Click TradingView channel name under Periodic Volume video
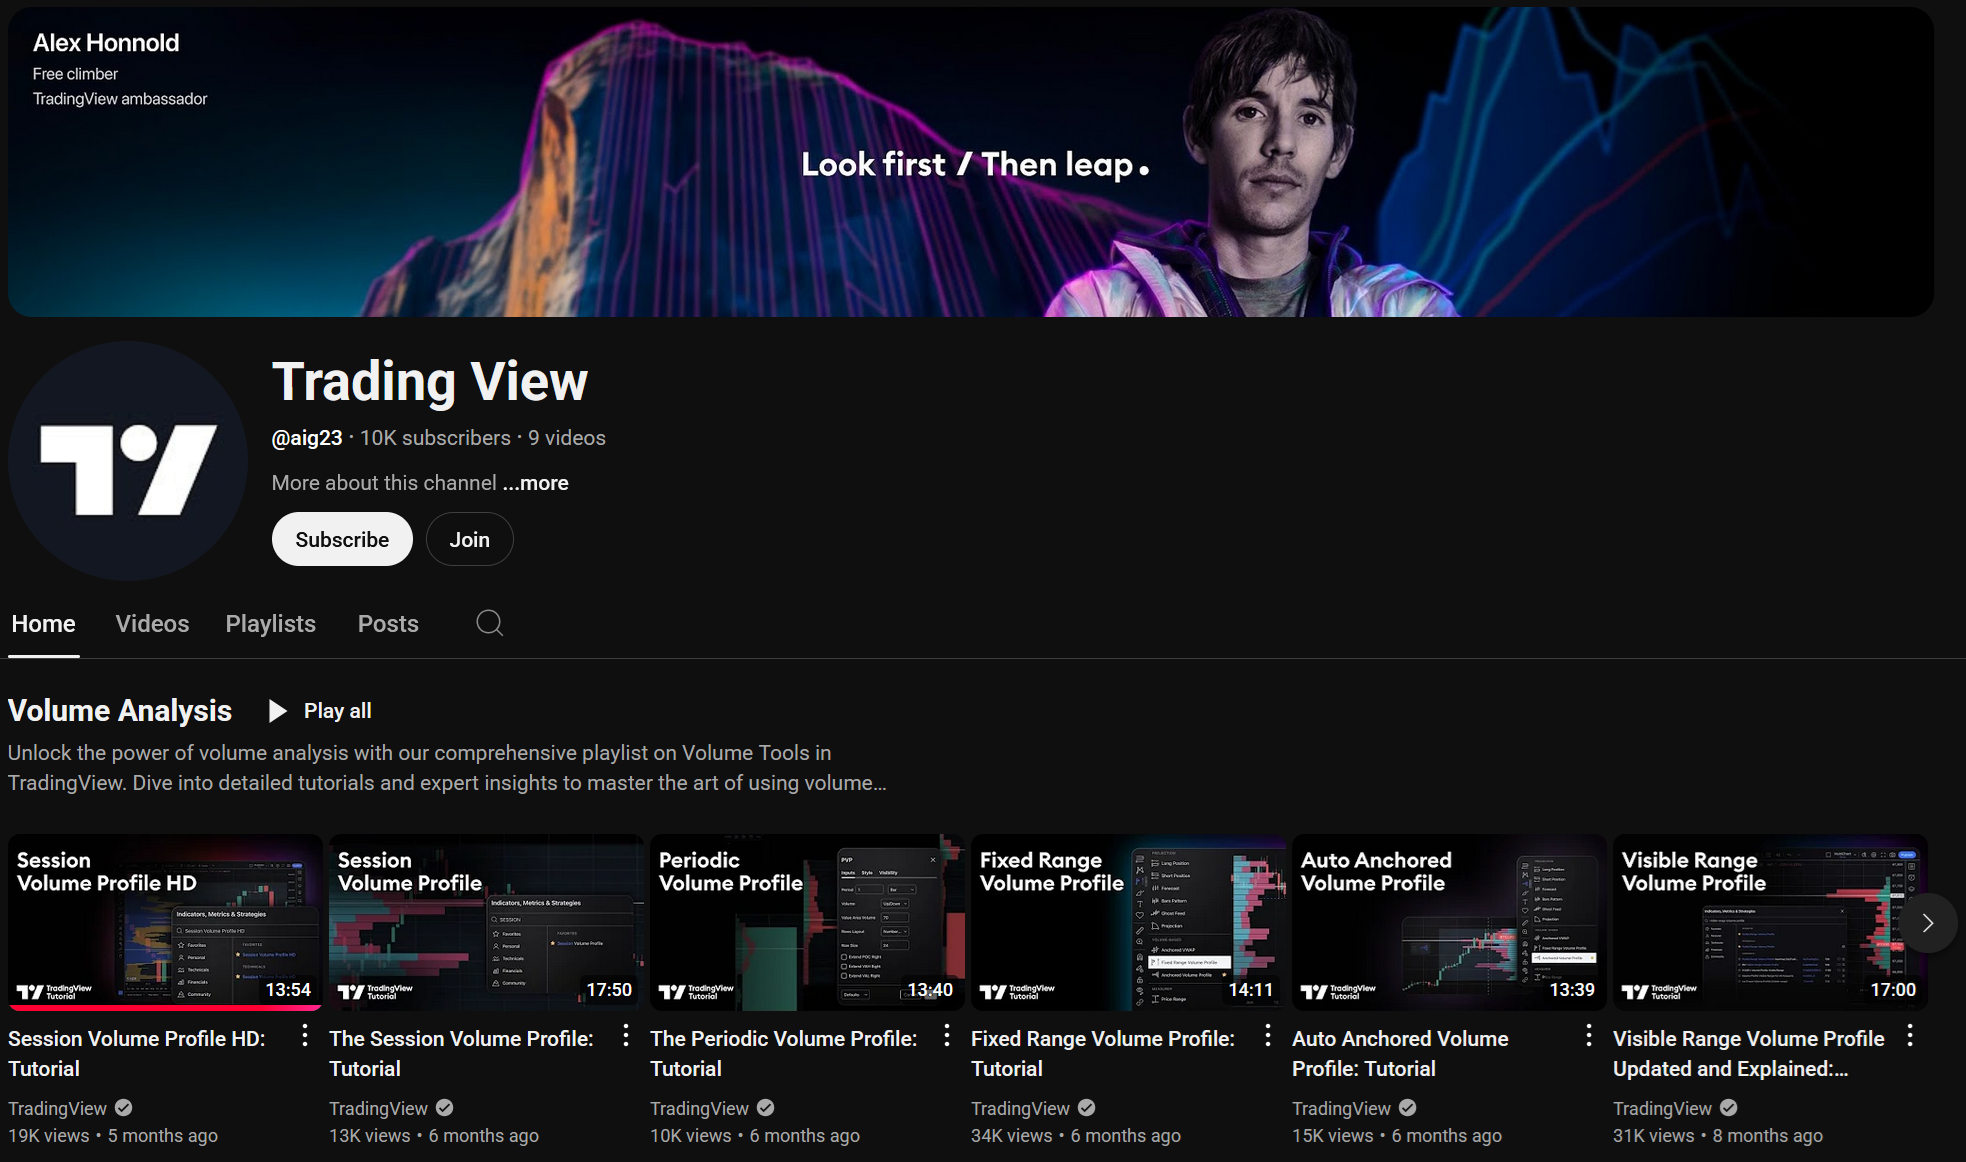Image resolution: width=1966 pixels, height=1162 pixels. tap(699, 1108)
